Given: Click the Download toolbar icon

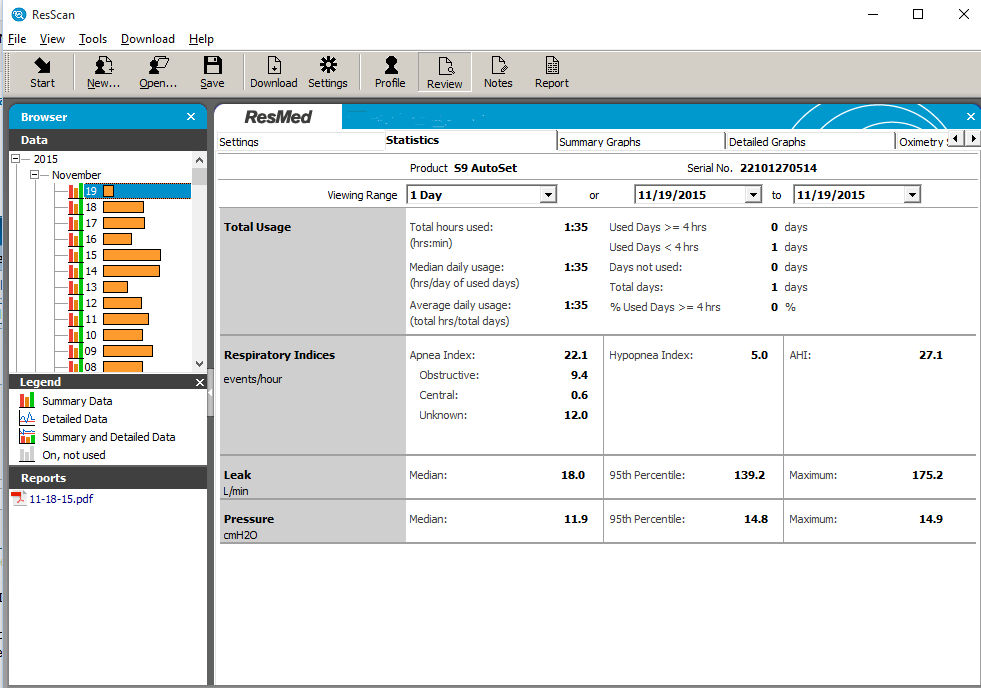Looking at the screenshot, I should (273, 73).
